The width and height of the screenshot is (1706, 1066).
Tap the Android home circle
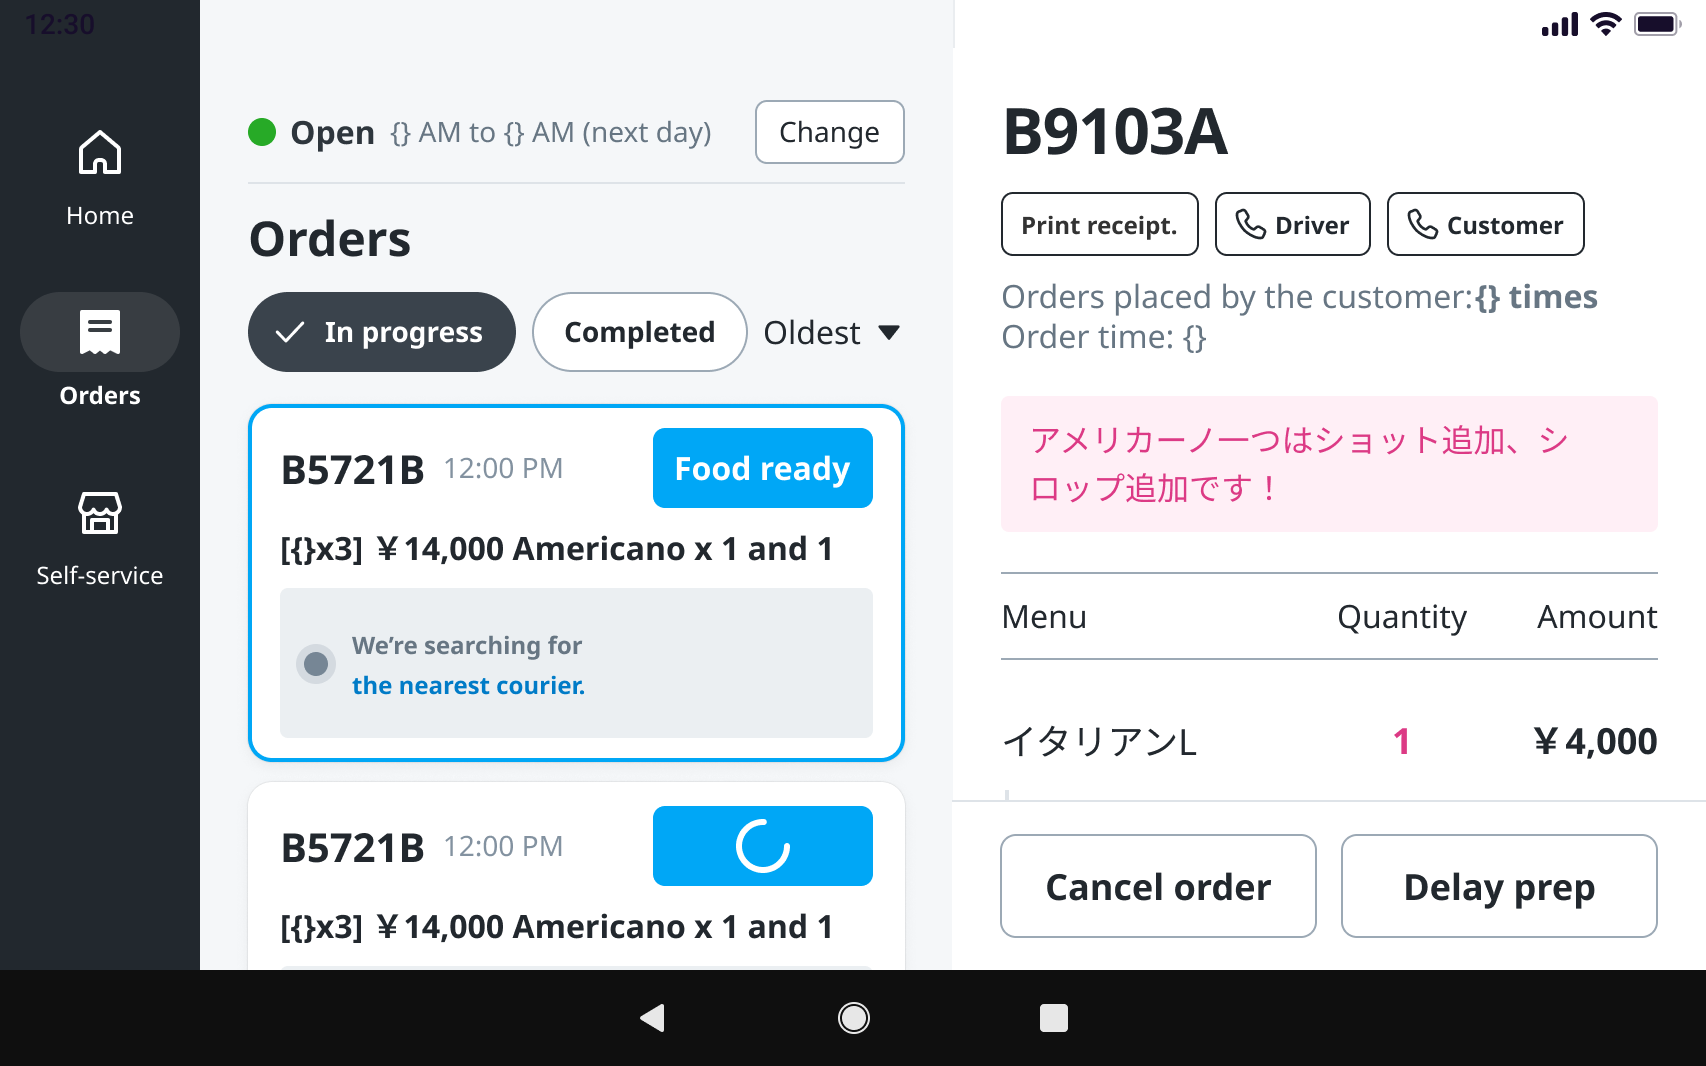(853, 1018)
